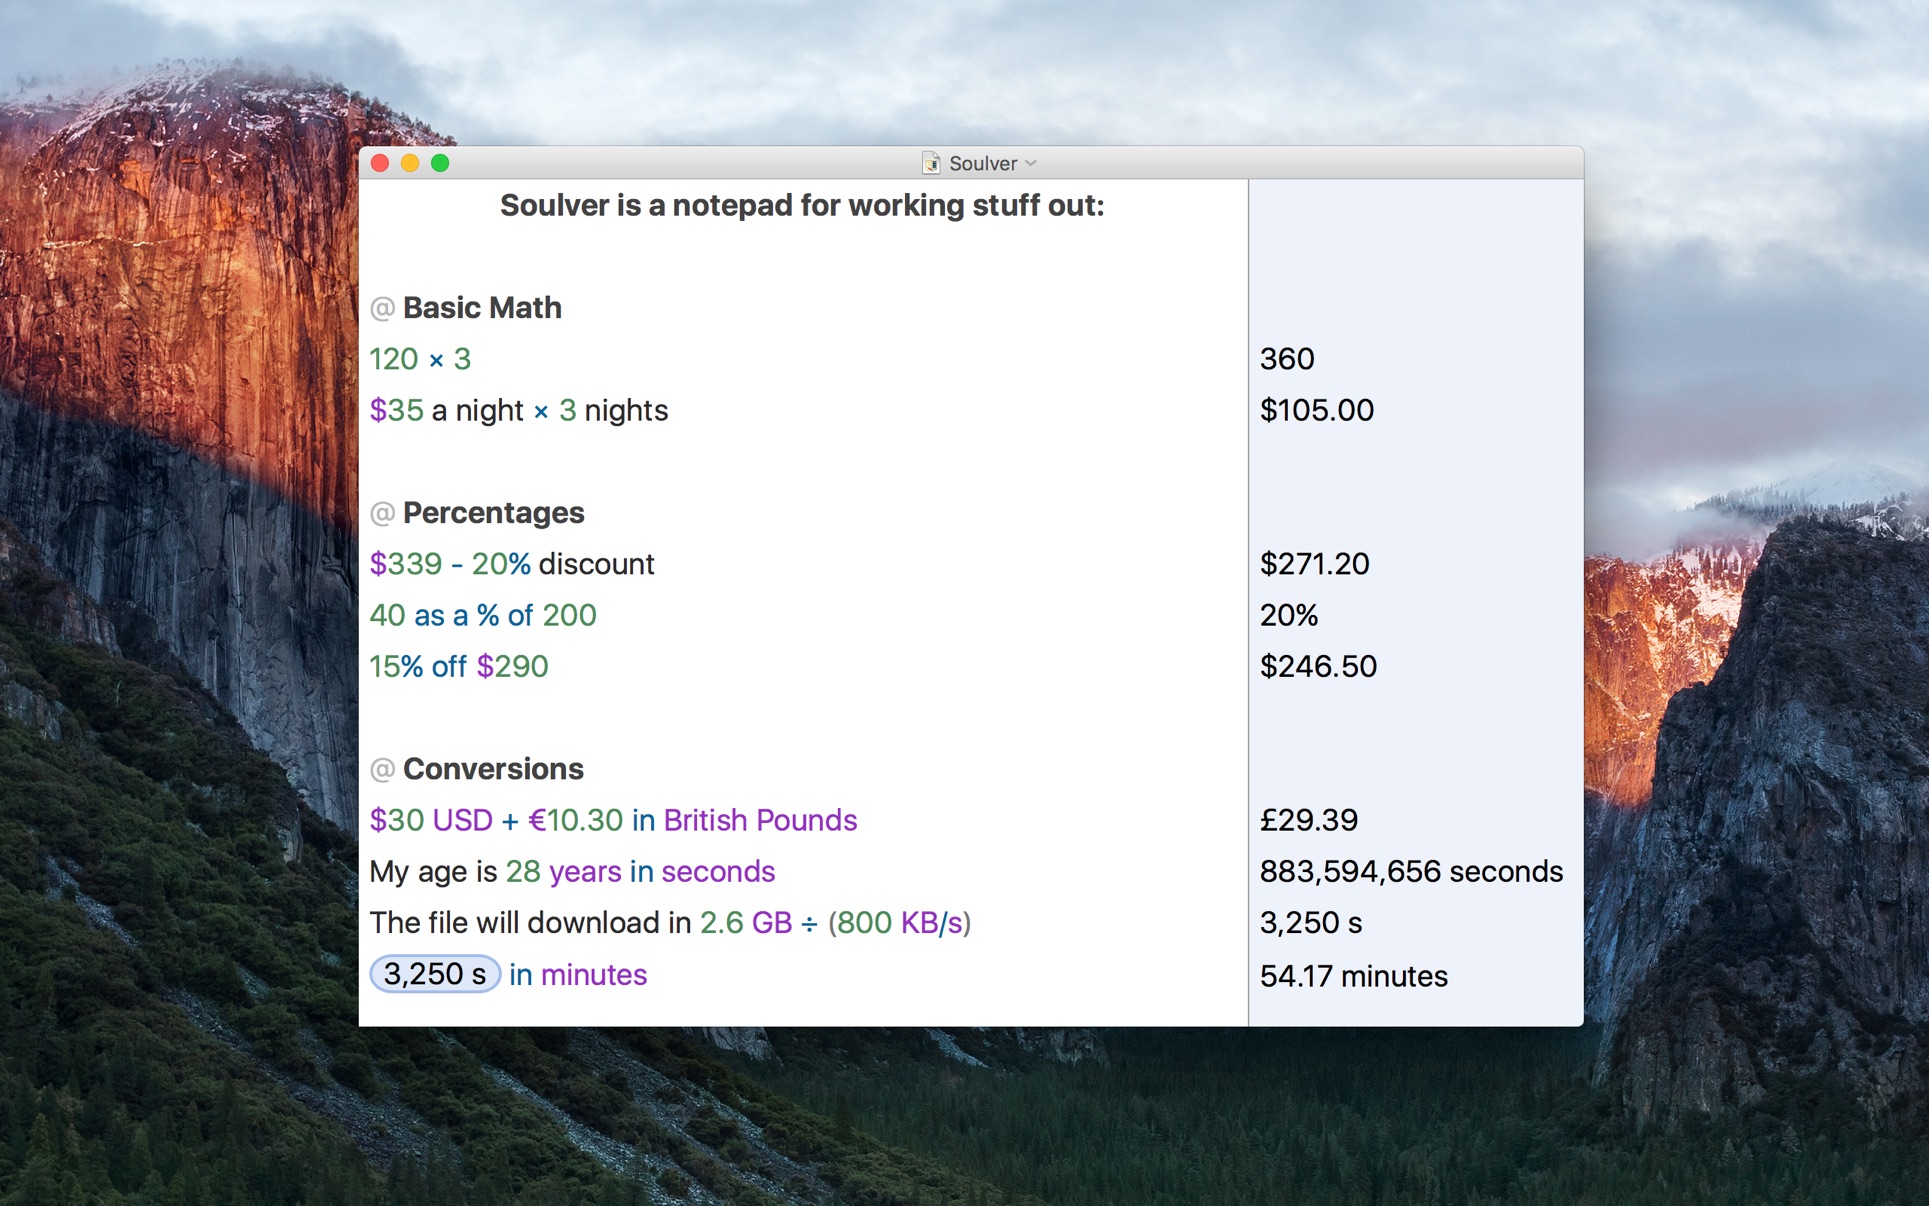Click the Basic Math heading text

(482, 308)
